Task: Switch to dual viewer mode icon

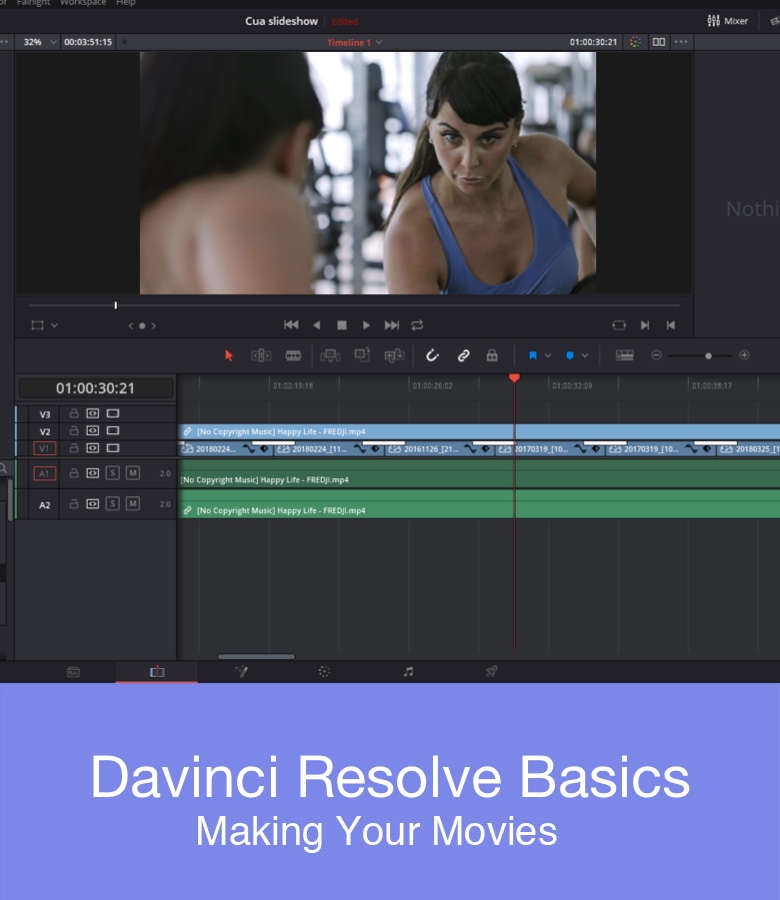Action: [659, 42]
